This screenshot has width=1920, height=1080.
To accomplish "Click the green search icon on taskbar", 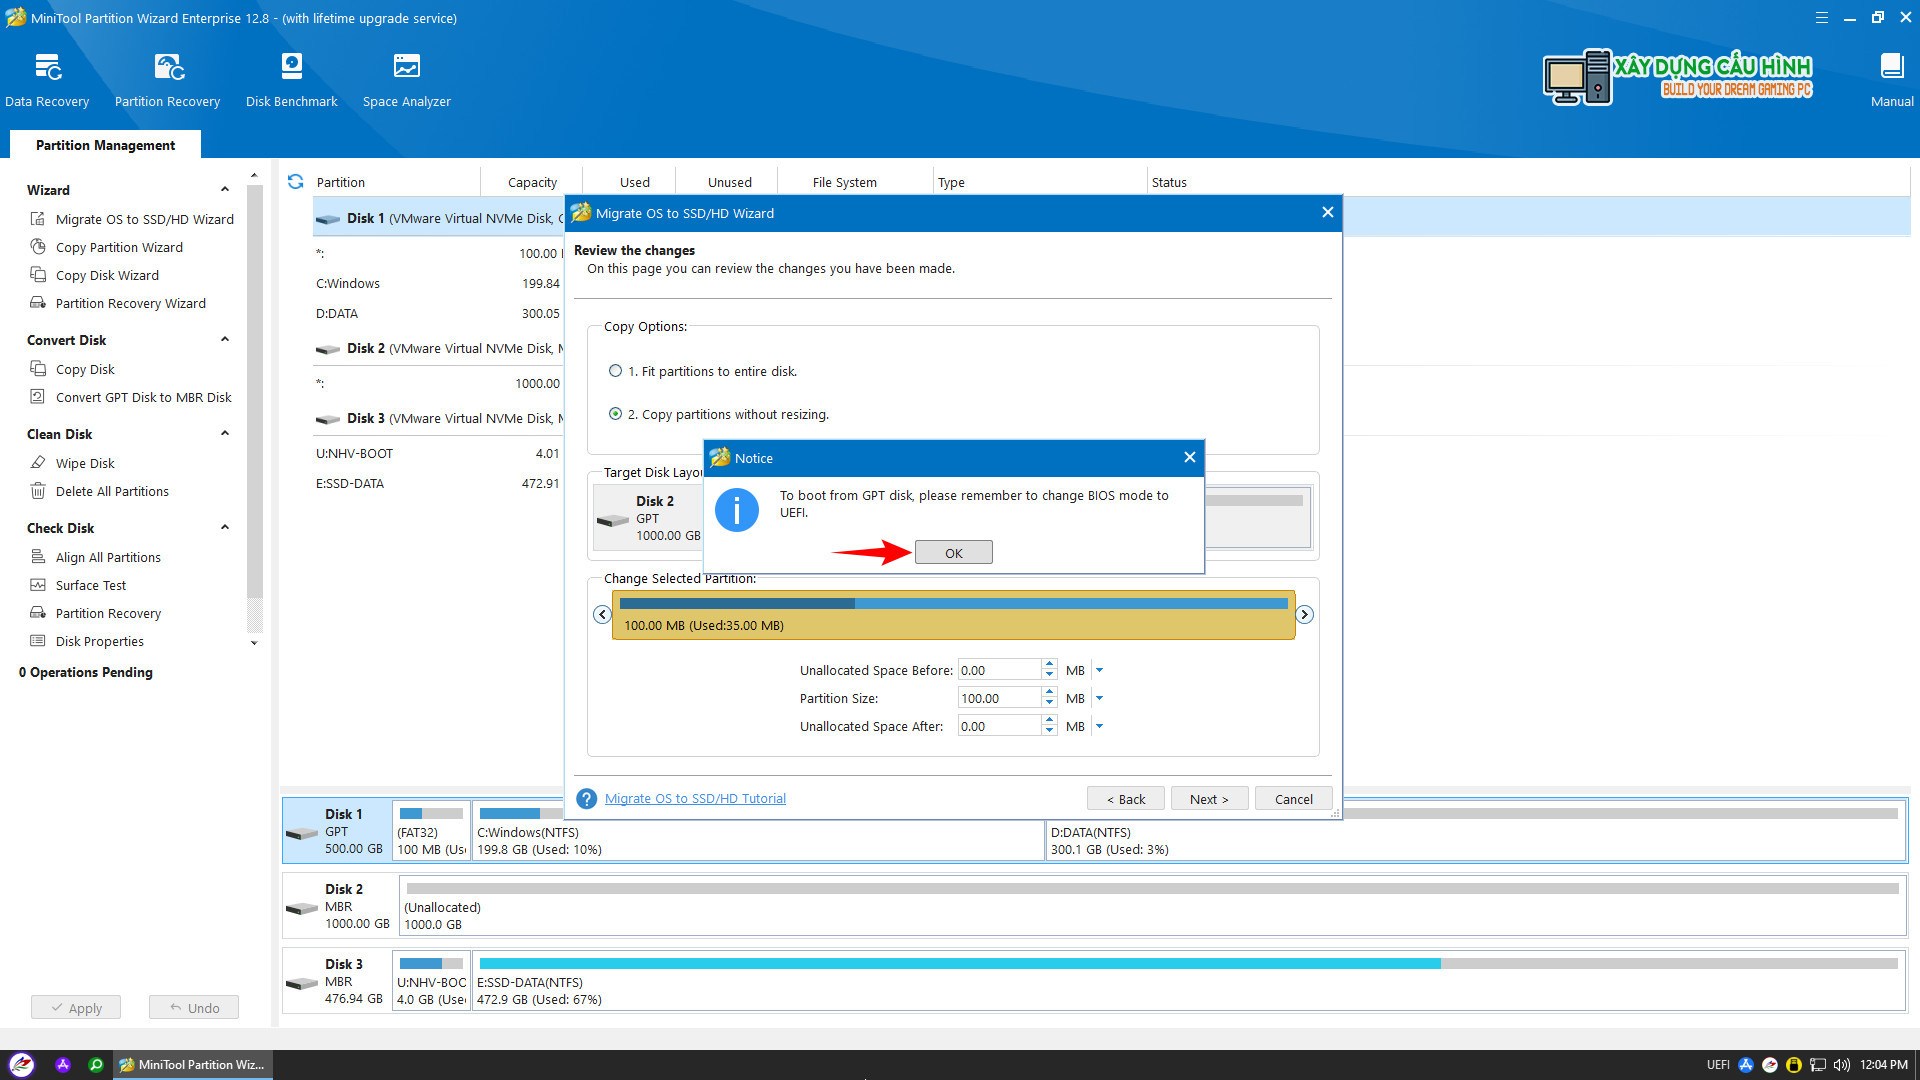I will pos(96,1065).
